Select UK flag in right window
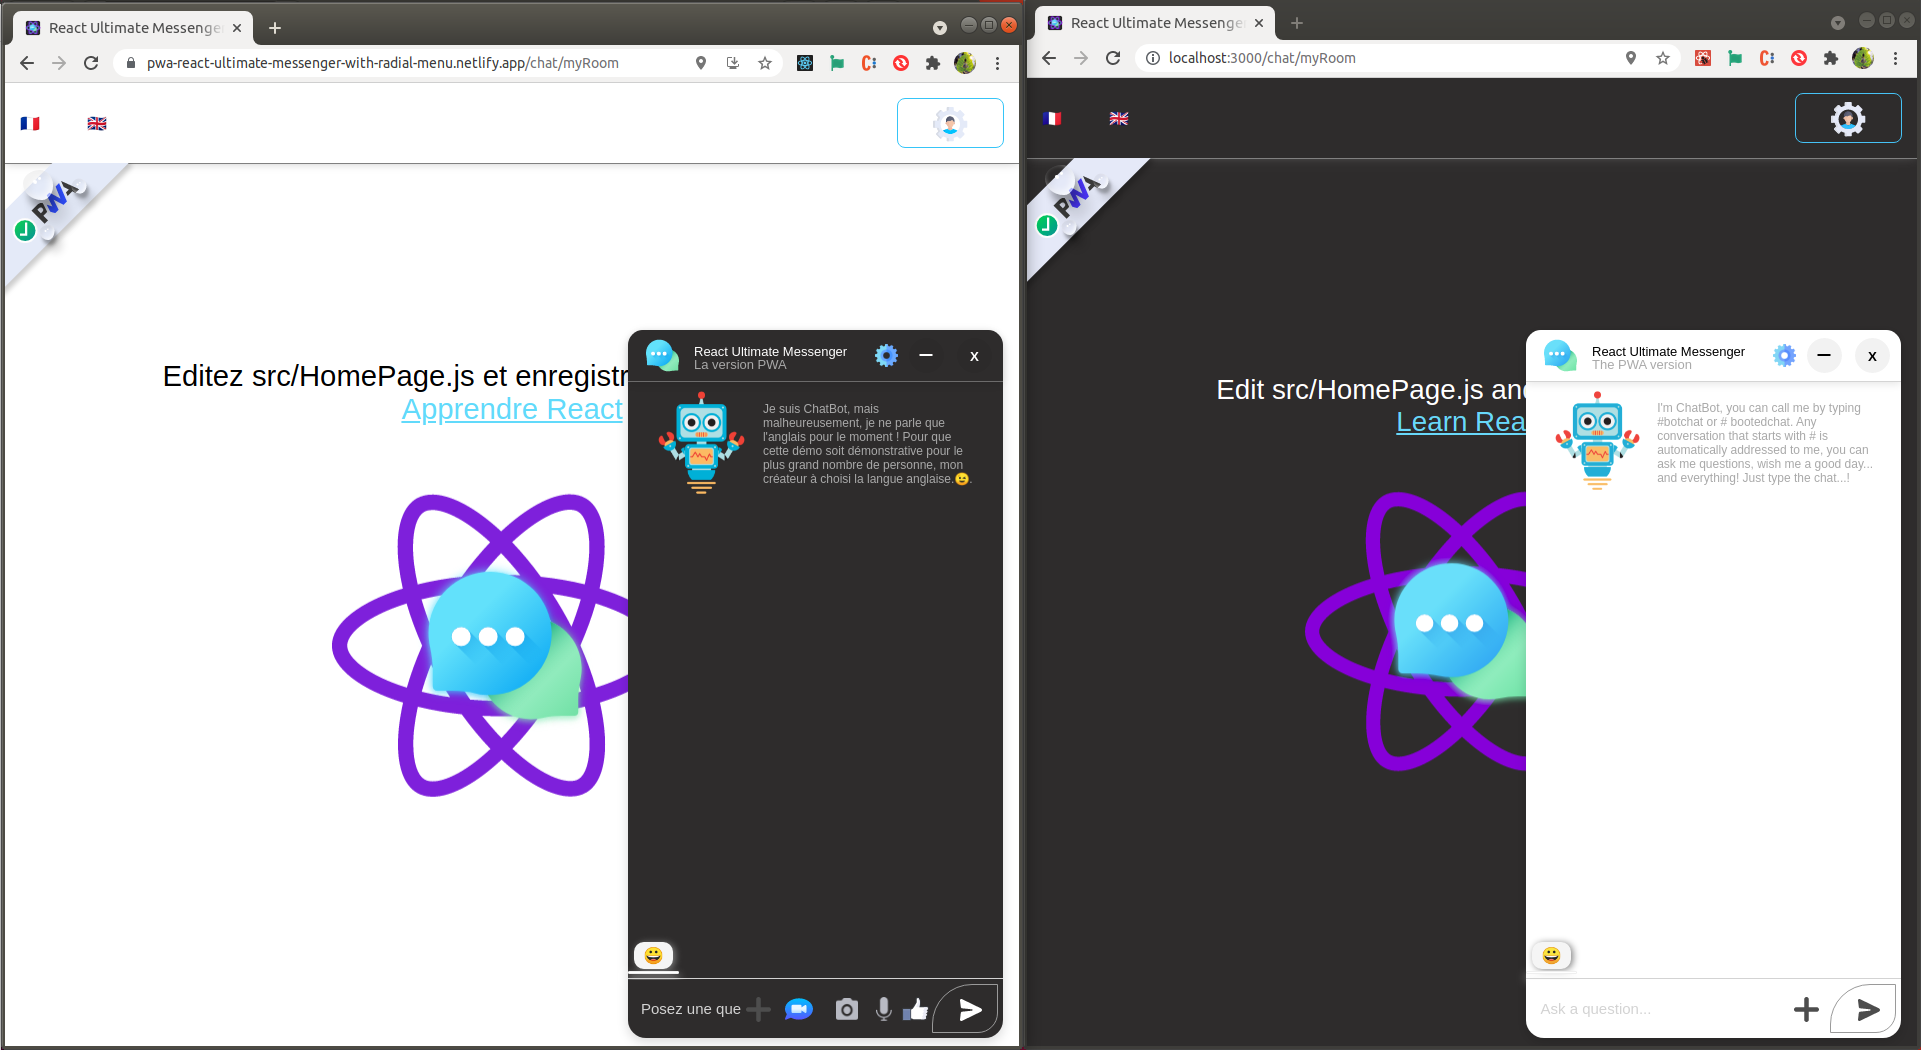 [x=1118, y=118]
